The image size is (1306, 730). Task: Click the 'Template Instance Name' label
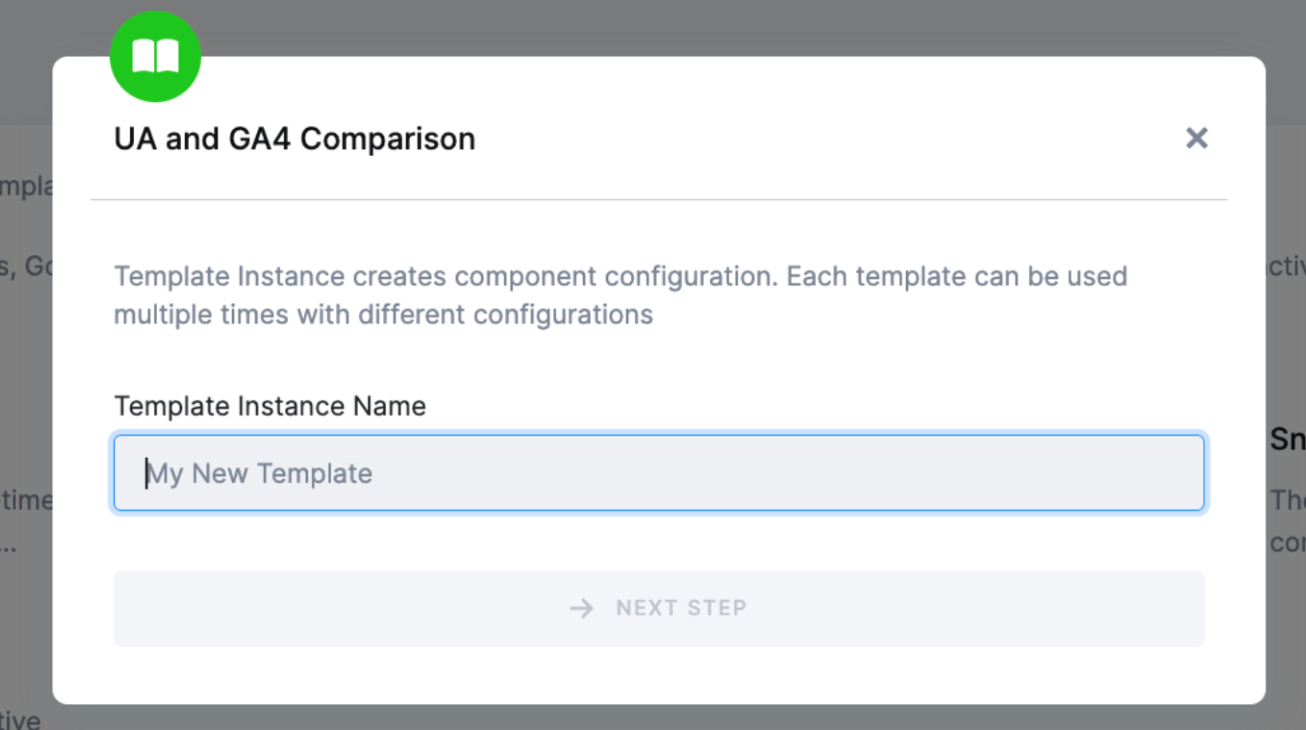[x=270, y=406]
